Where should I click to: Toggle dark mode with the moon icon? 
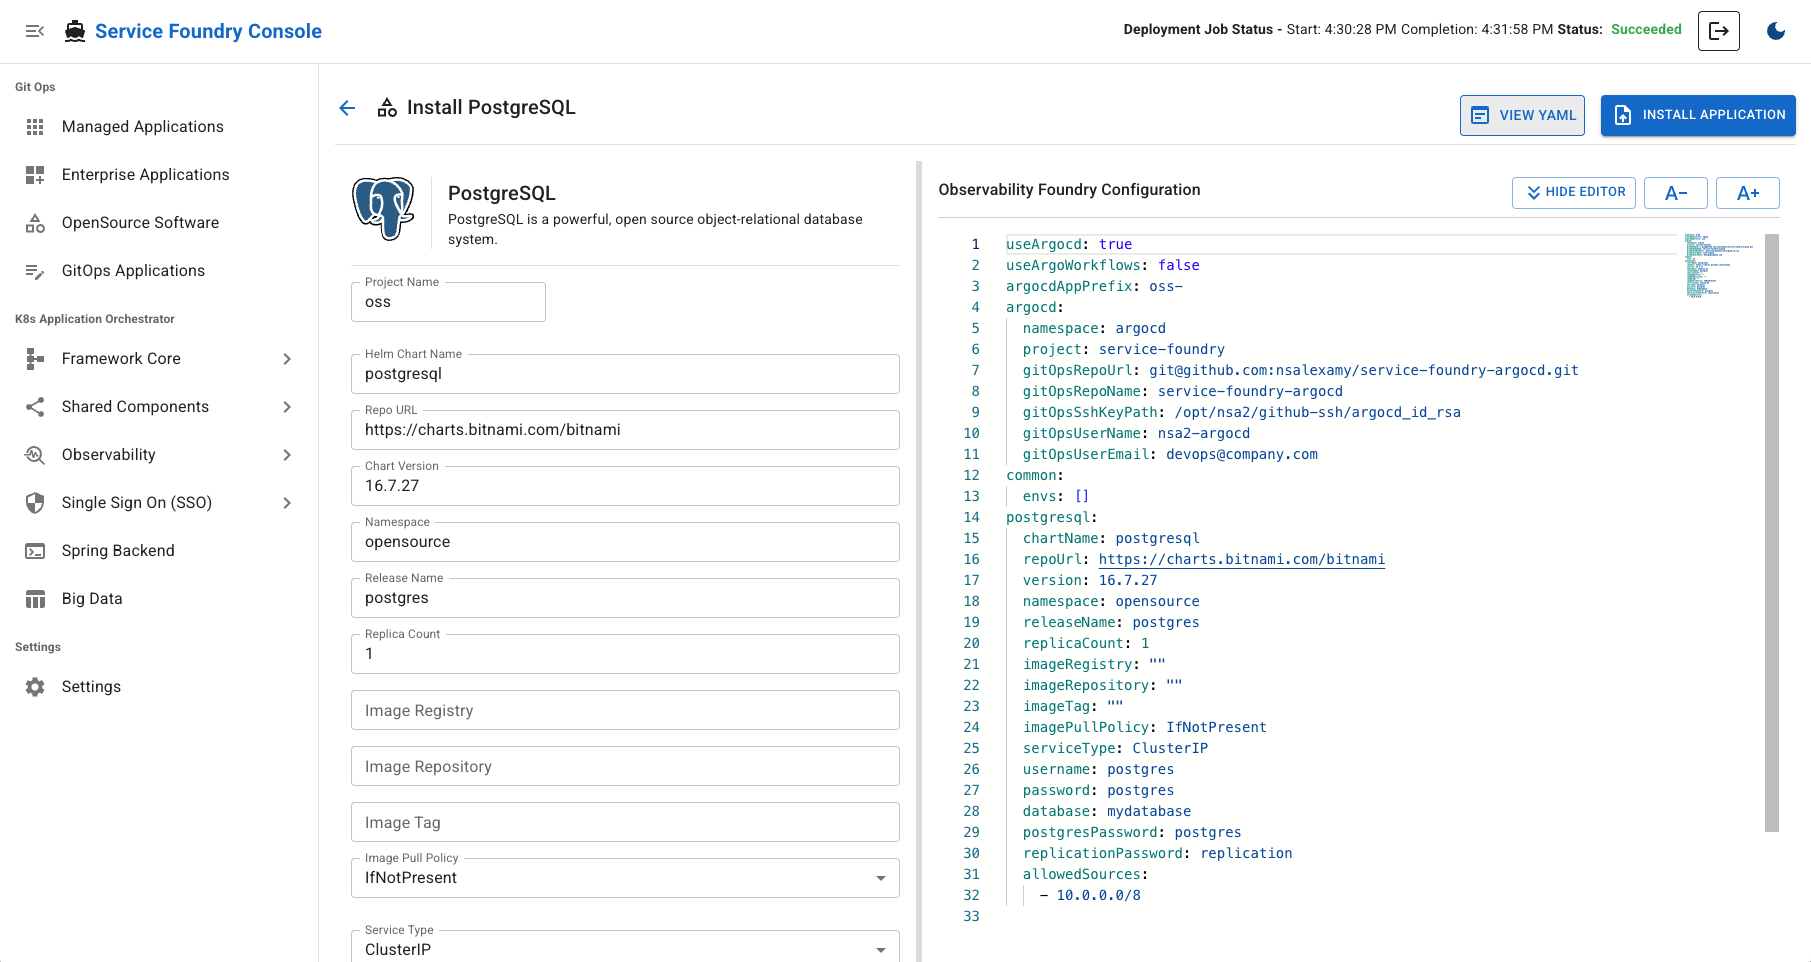tap(1776, 31)
